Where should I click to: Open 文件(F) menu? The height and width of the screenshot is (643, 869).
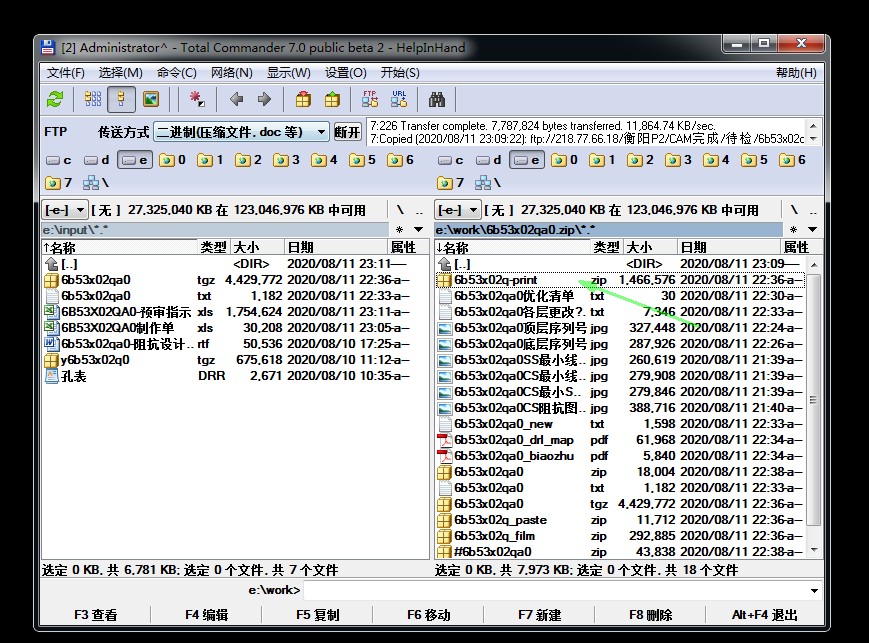pyautogui.click(x=65, y=73)
